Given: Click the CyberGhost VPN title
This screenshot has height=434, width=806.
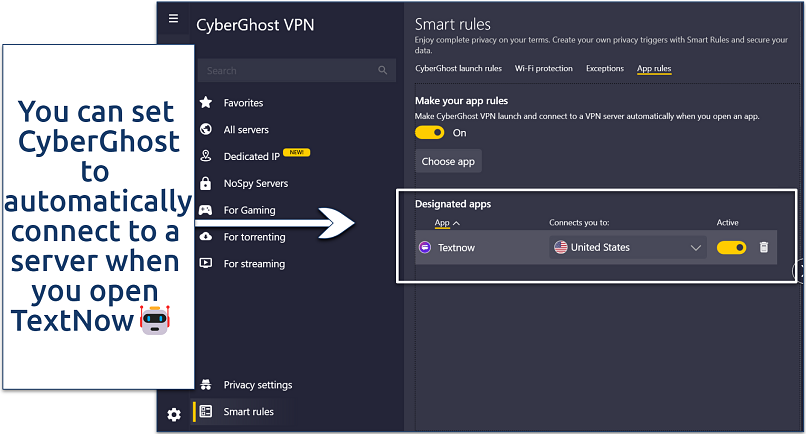Looking at the screenshot, I should tap(255, 25).
